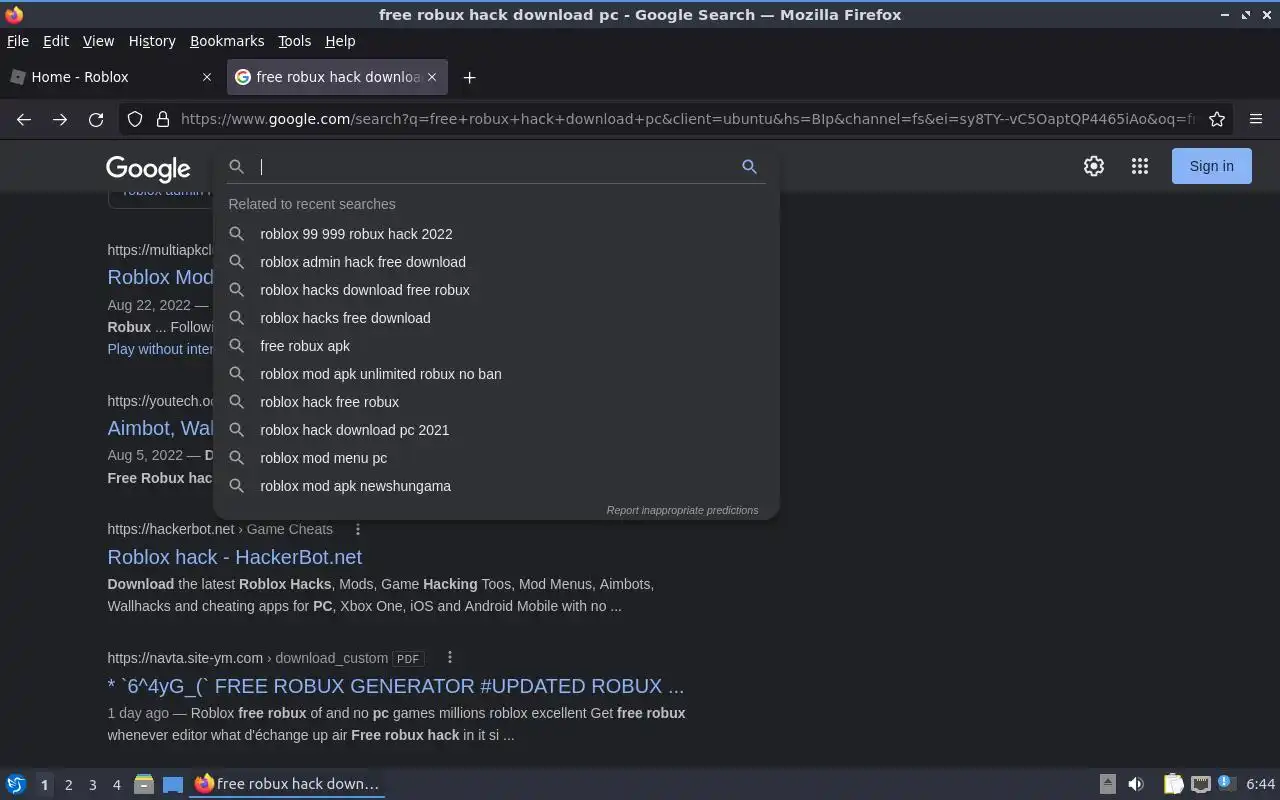Image resolution: width=1280 pixels, height=800 pixels.
Task: Open the Edit menu
Action: click(x=56, y=41)
